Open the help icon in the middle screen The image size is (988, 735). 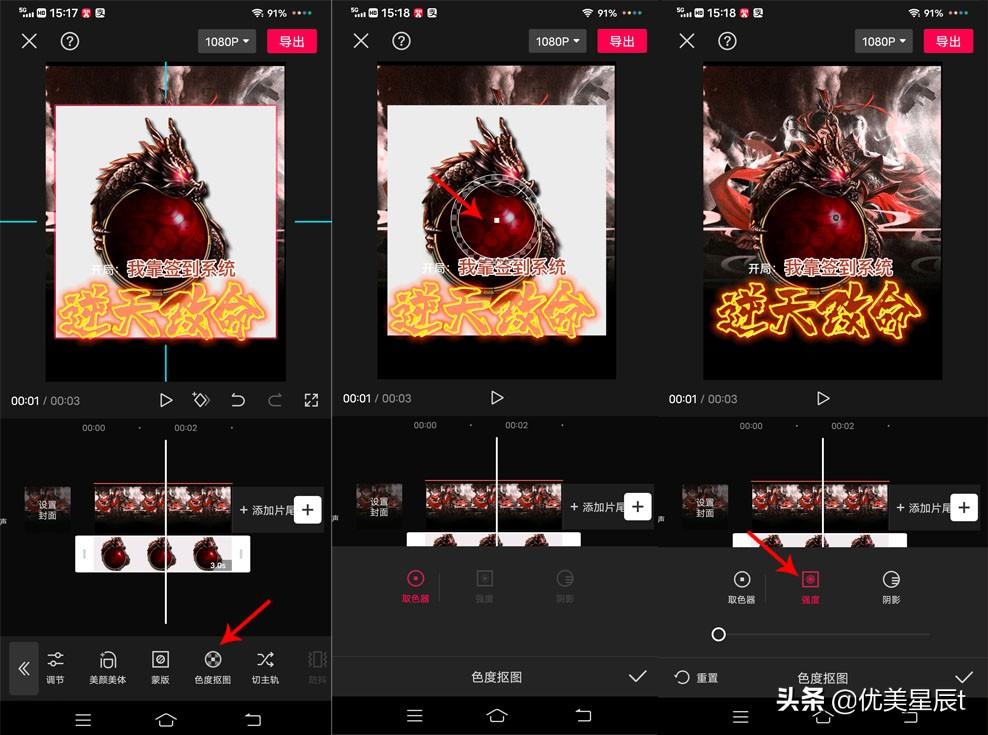(x=401, y=41)
